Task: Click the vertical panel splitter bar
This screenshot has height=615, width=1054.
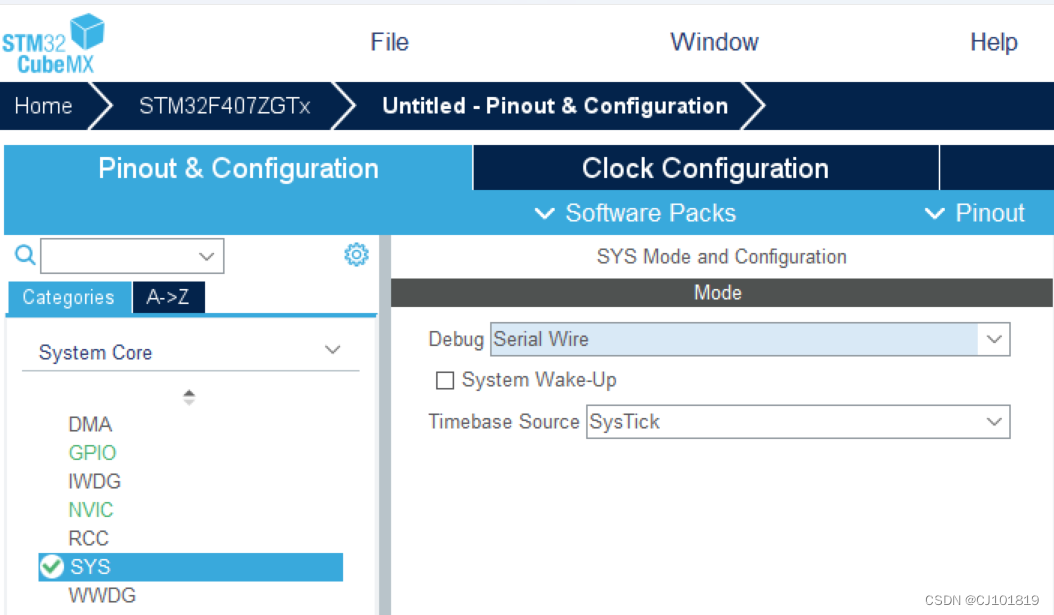Action: click(x=384, y=425)
